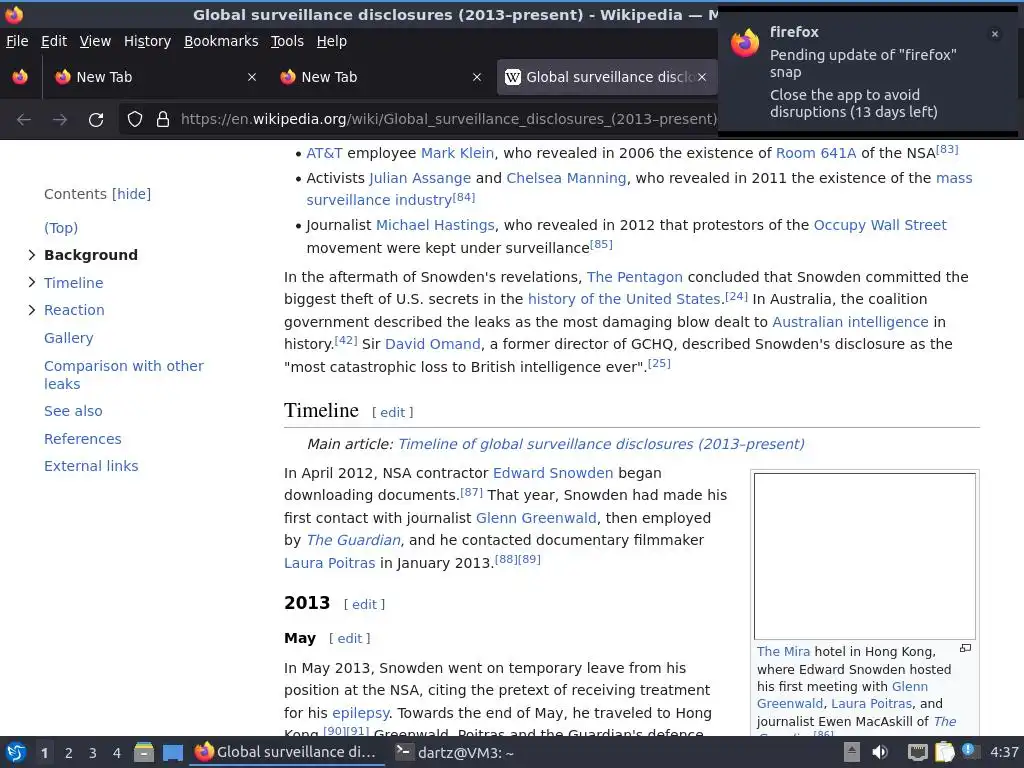Close the Global surveillance disclosures tab
This screenshot has height=768, width=1024.
(702, 77)
